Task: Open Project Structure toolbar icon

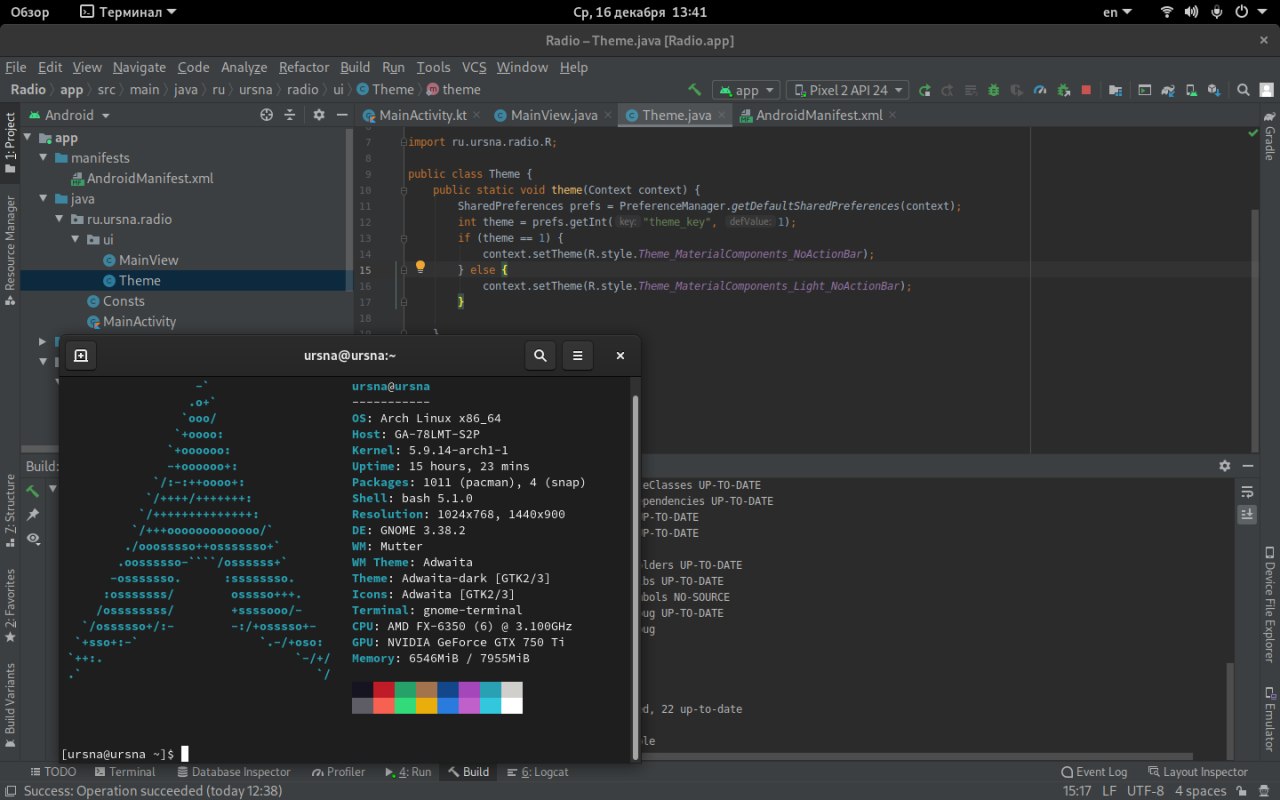Action: [x=1115, y=90]
